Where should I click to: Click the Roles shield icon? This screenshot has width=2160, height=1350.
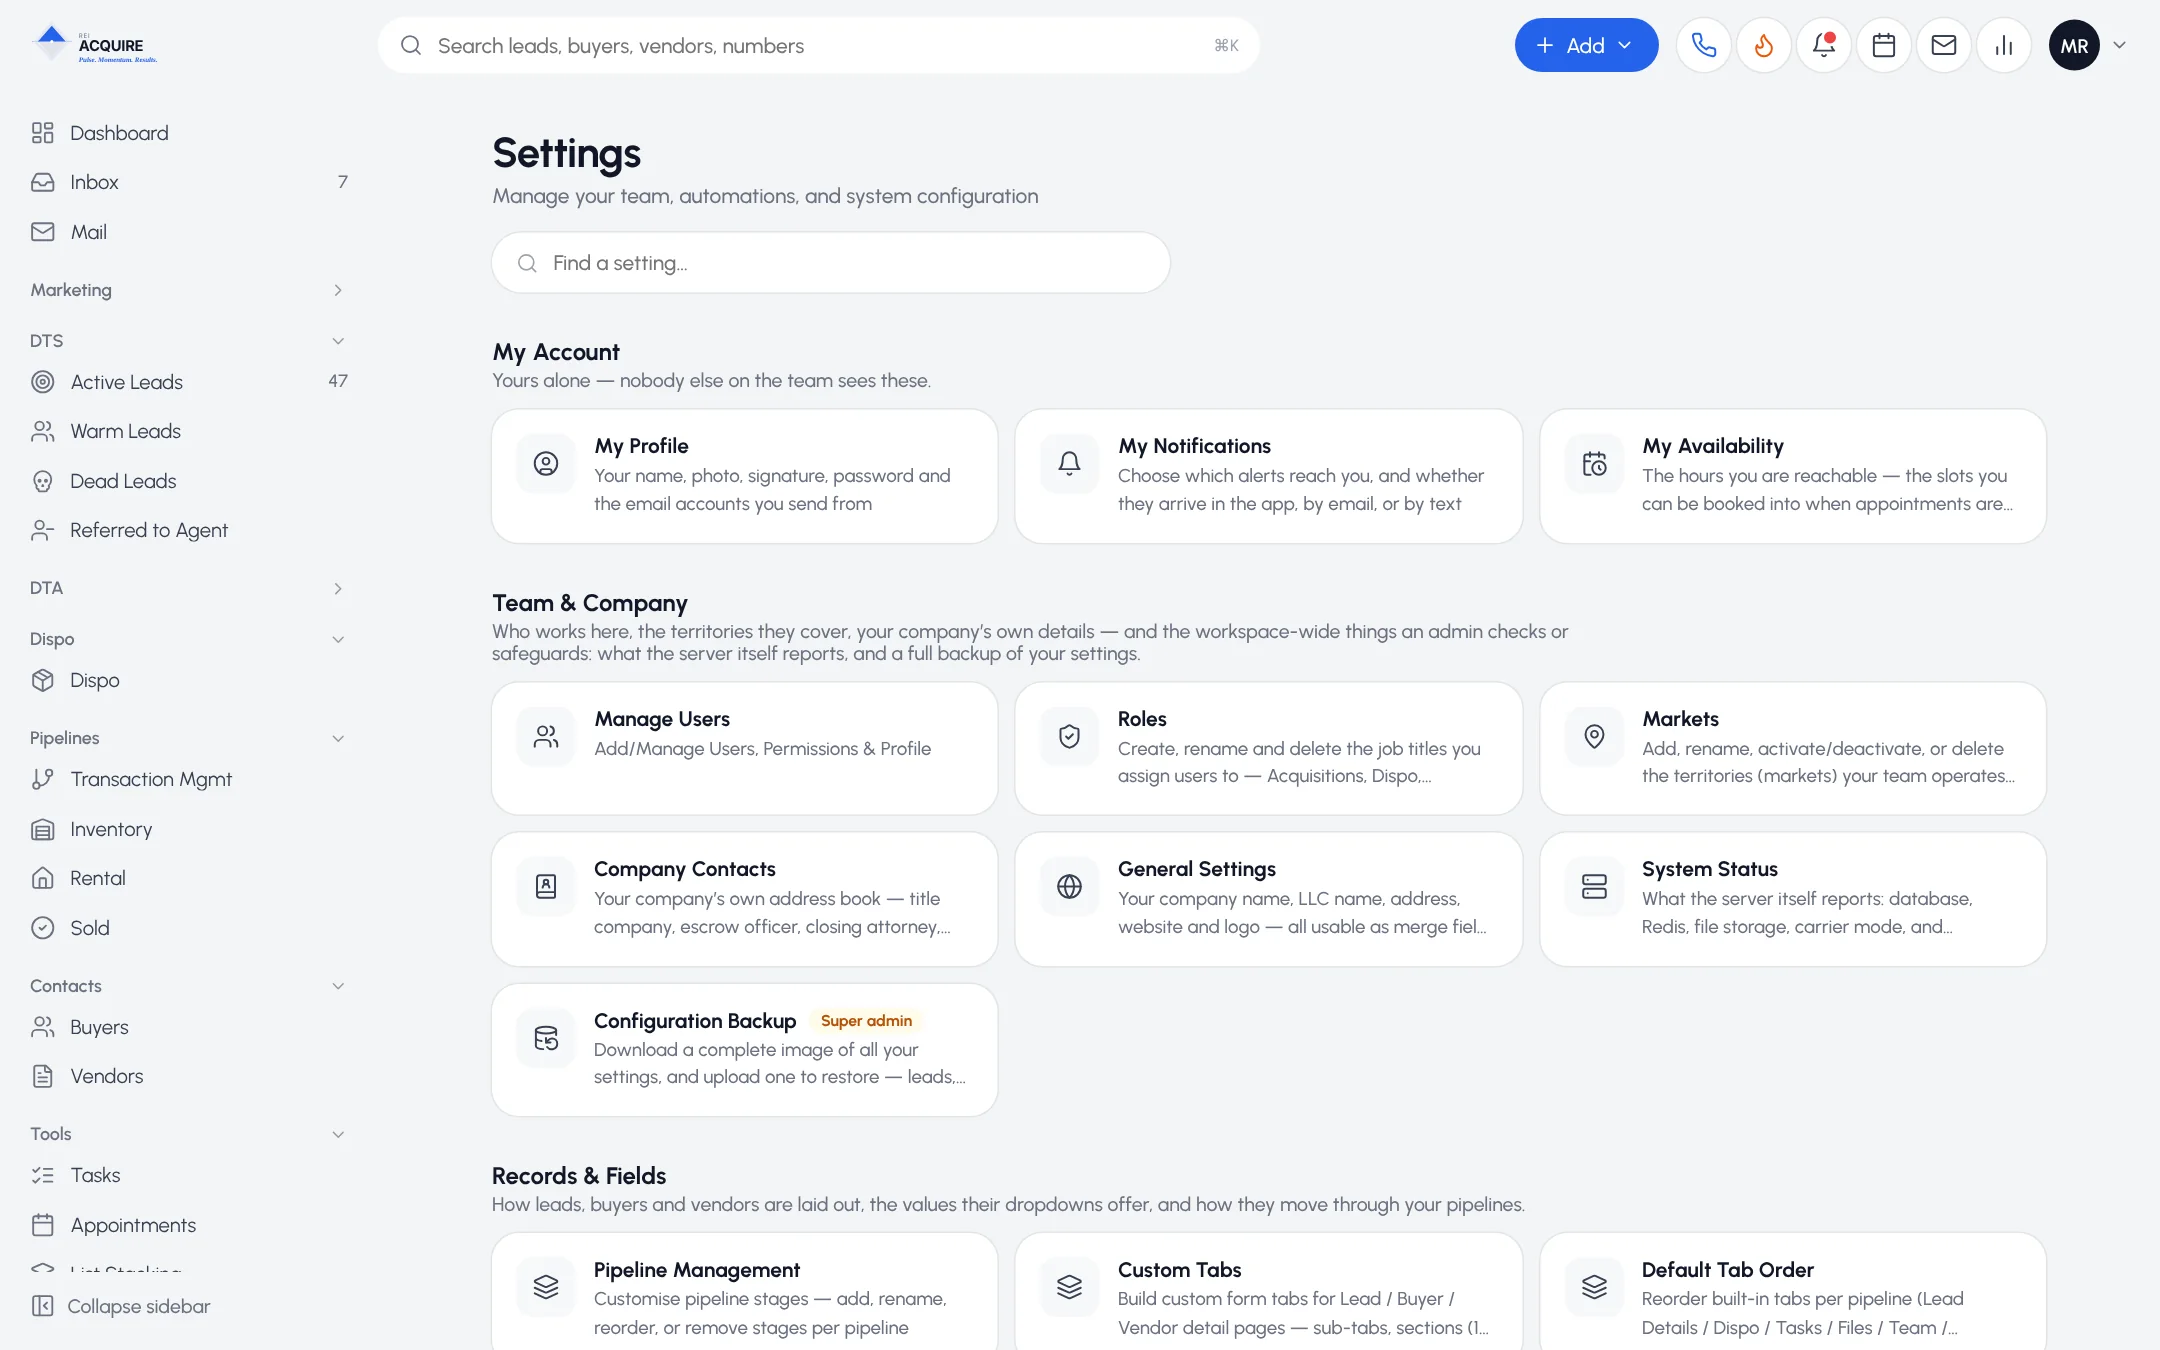pyautogui.click(x=1069, y=737)
